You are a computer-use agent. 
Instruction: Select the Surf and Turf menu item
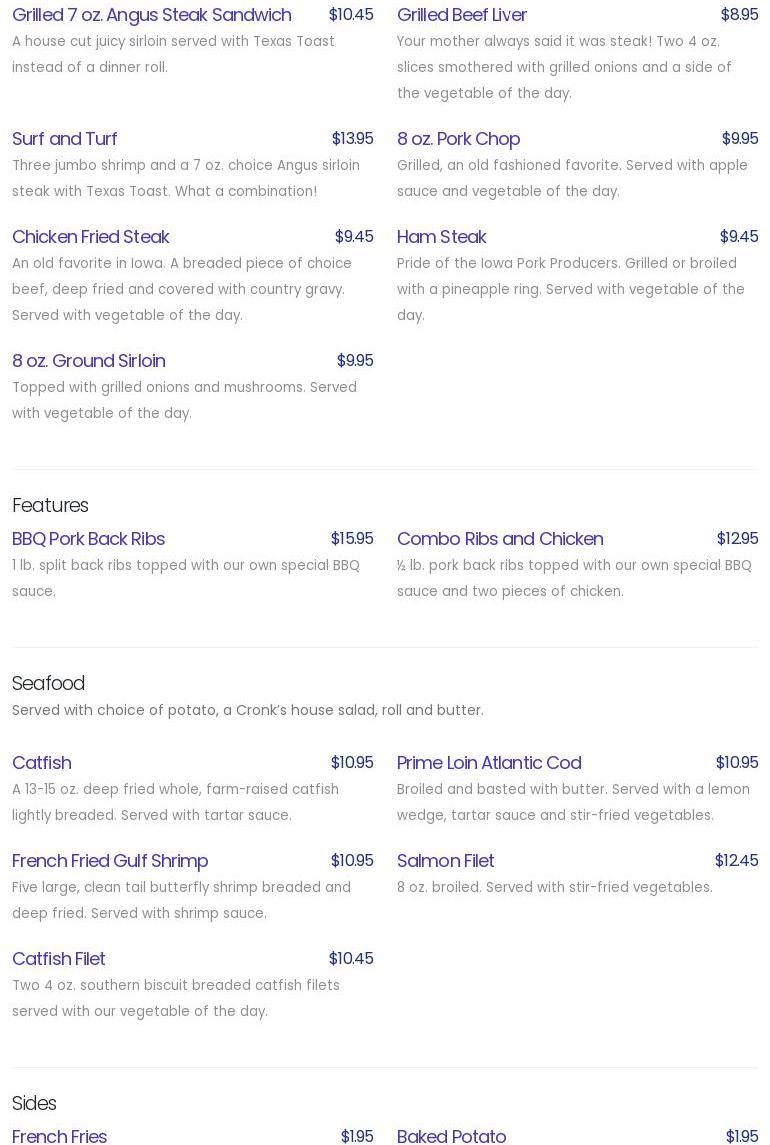pyautogui.click(x=64, y=139)
